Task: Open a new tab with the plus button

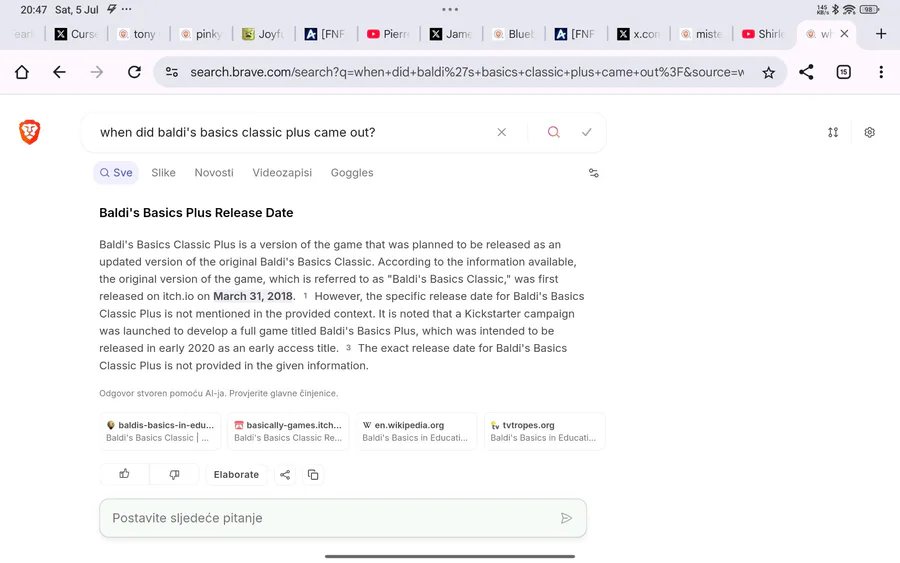Action: pyautogui.click(x=881, y=34)
